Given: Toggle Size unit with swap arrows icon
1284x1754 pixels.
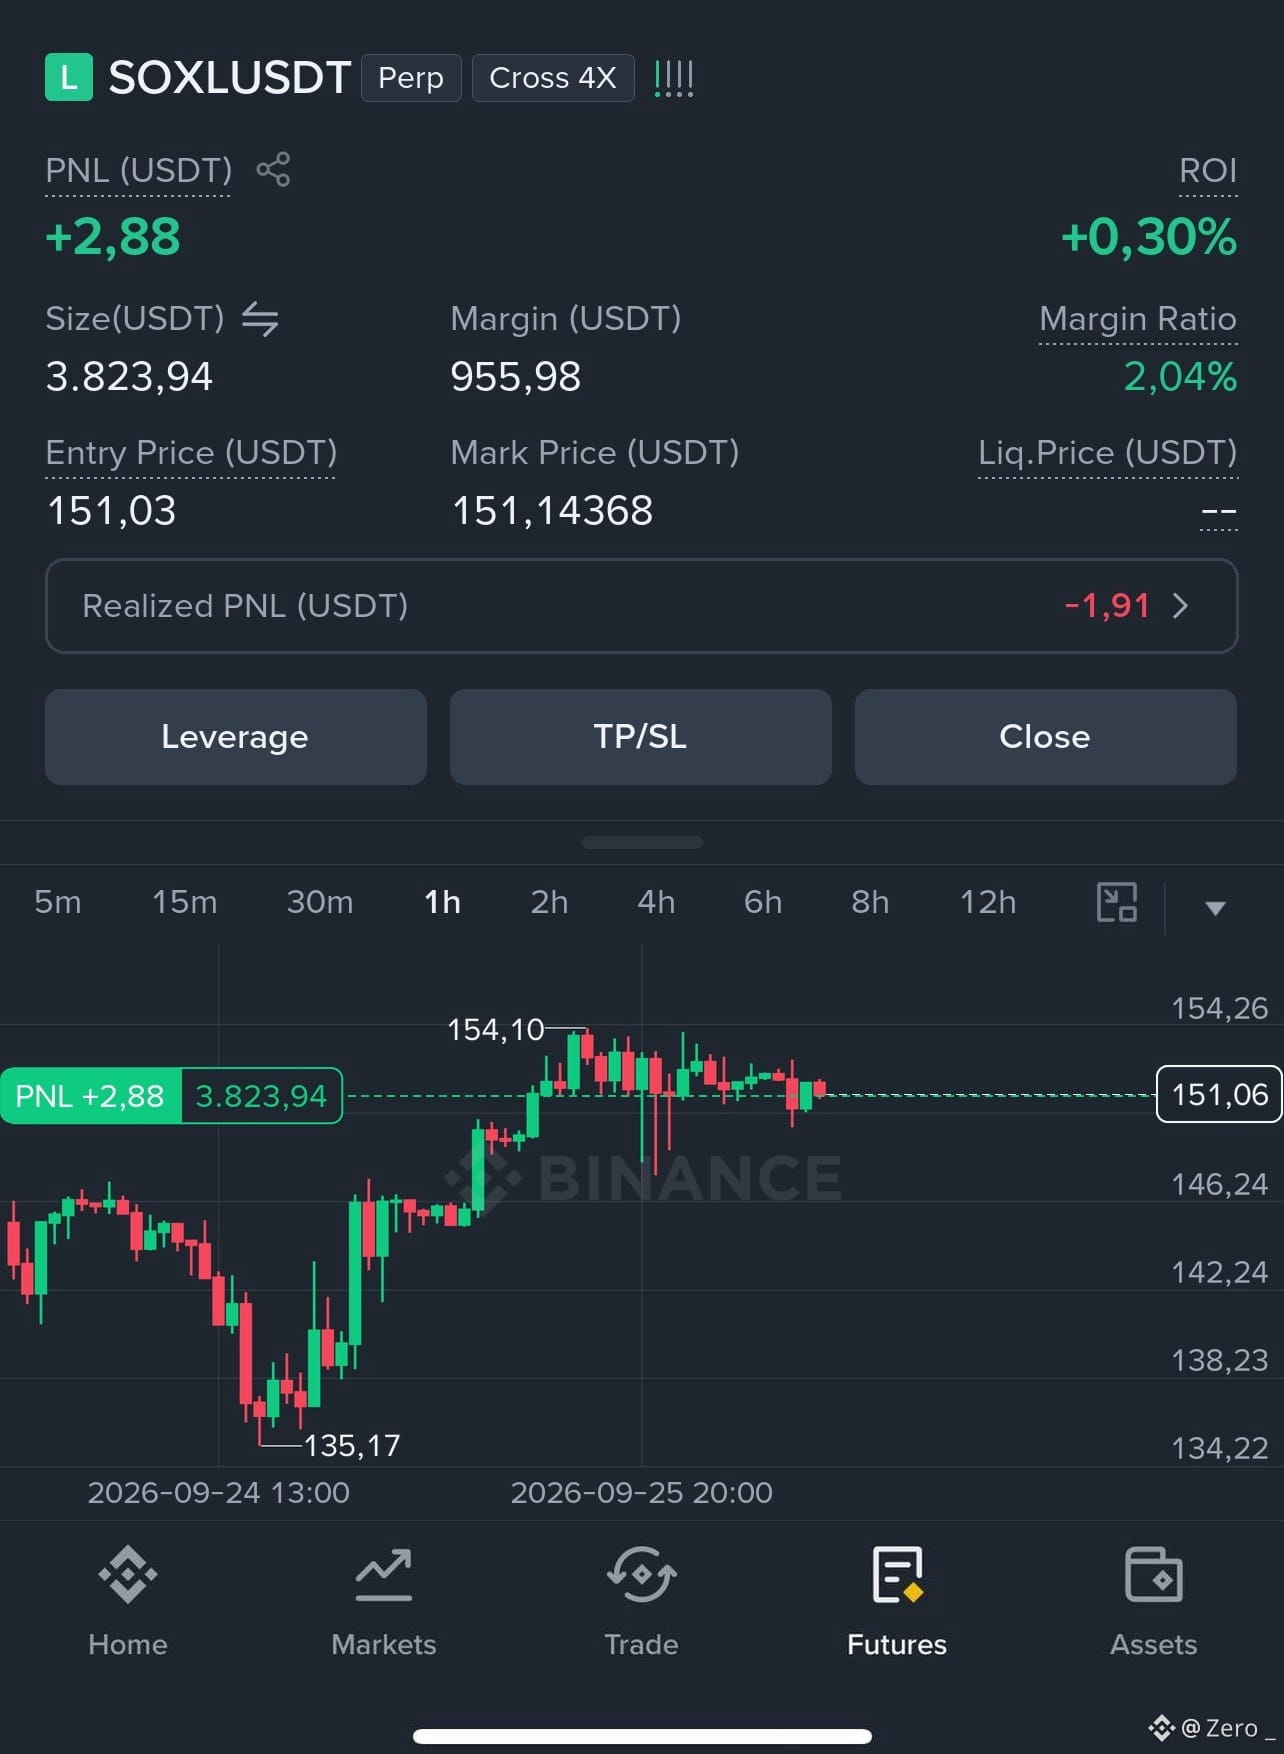Looking at the screenshot, I should tap(260, 319).
